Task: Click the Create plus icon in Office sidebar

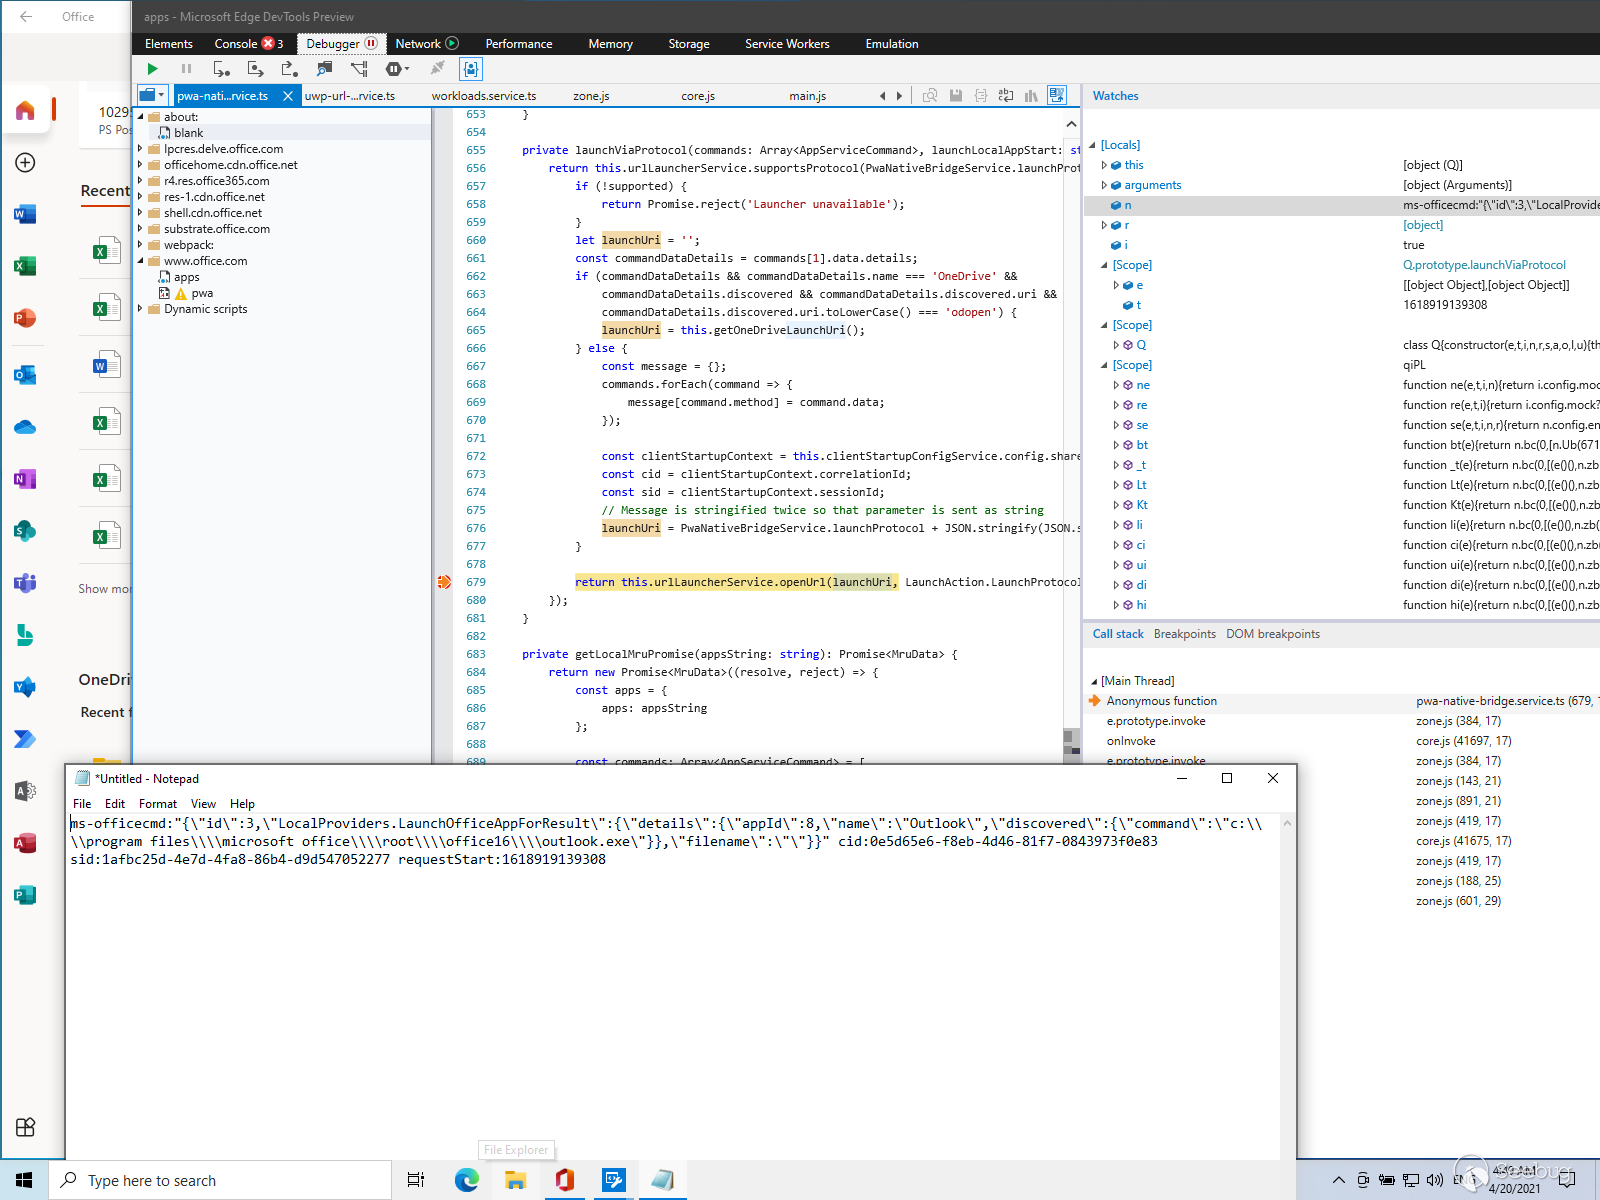Action: (25, 163)
